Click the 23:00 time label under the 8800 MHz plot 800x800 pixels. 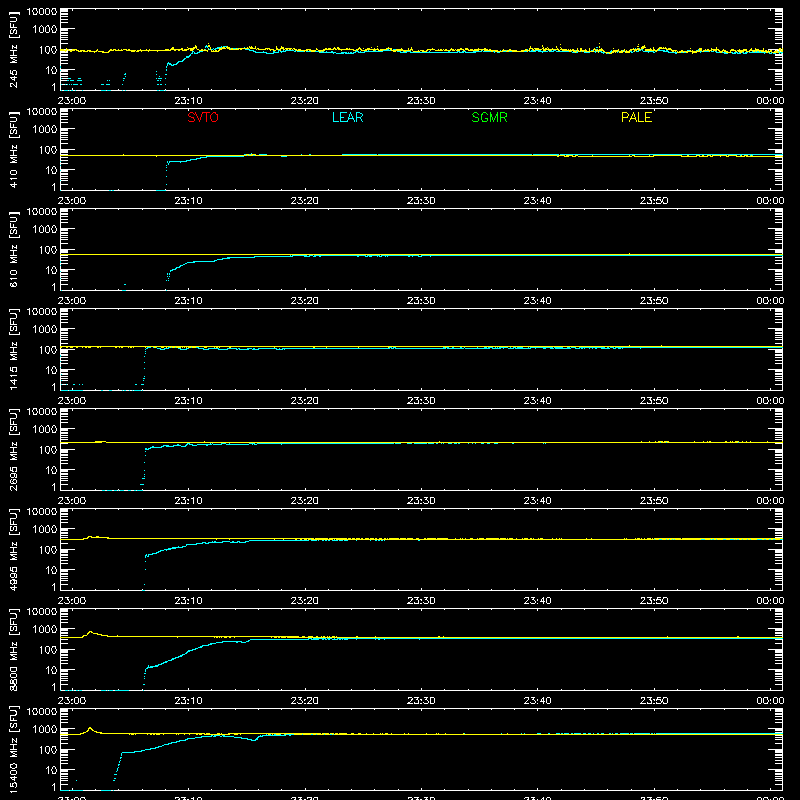[x=71, y=701]
